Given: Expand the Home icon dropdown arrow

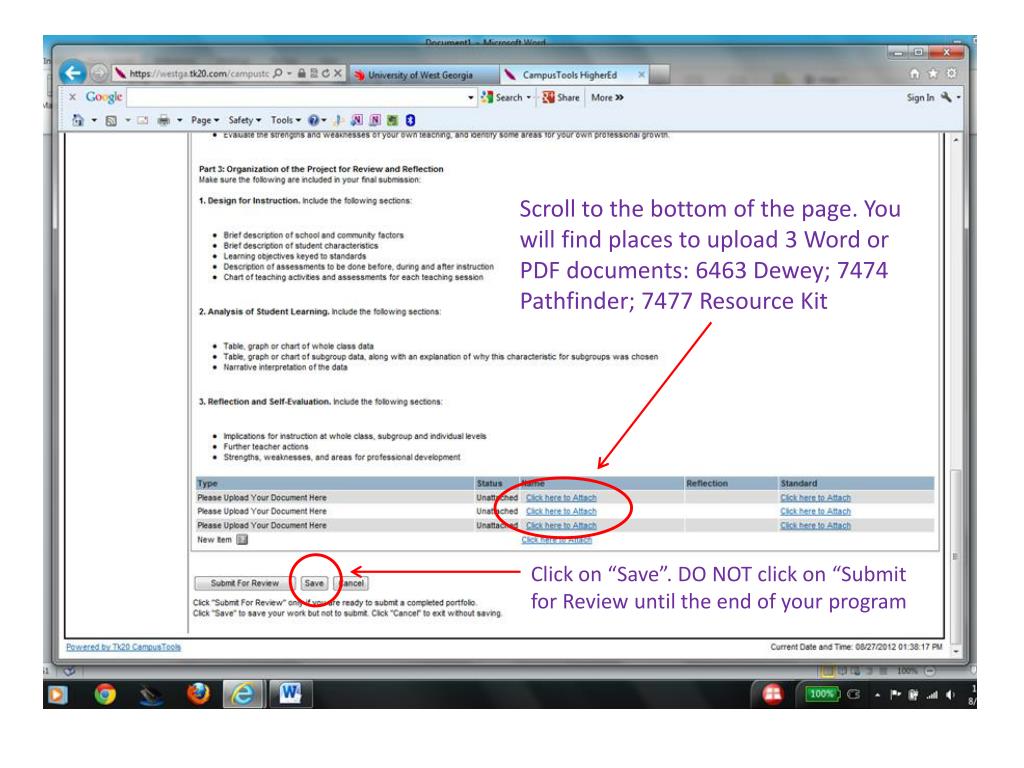Looking at the screenshot, I should 94,120.
